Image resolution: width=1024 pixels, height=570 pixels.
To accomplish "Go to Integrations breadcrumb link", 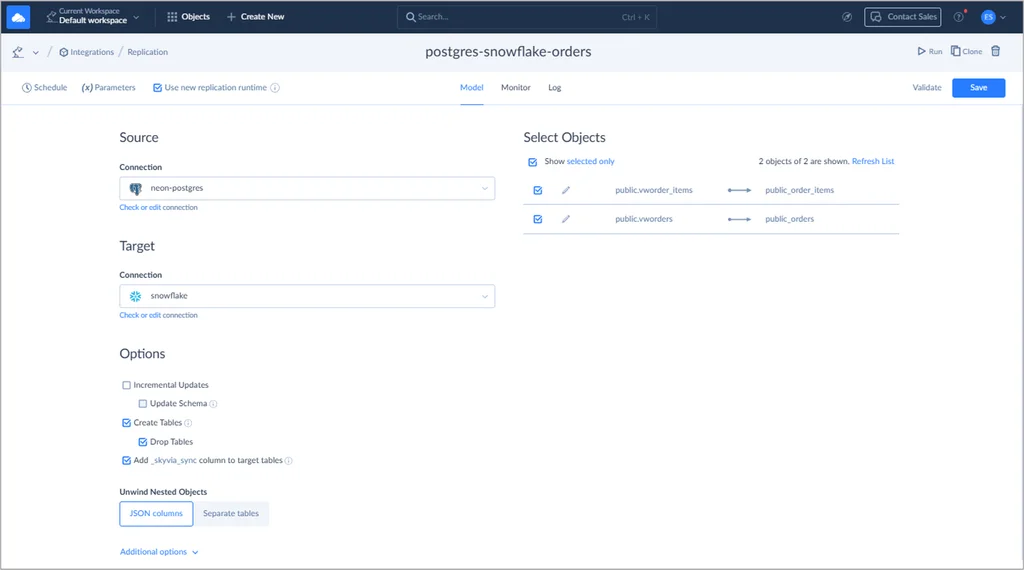I will click(86, 52).
